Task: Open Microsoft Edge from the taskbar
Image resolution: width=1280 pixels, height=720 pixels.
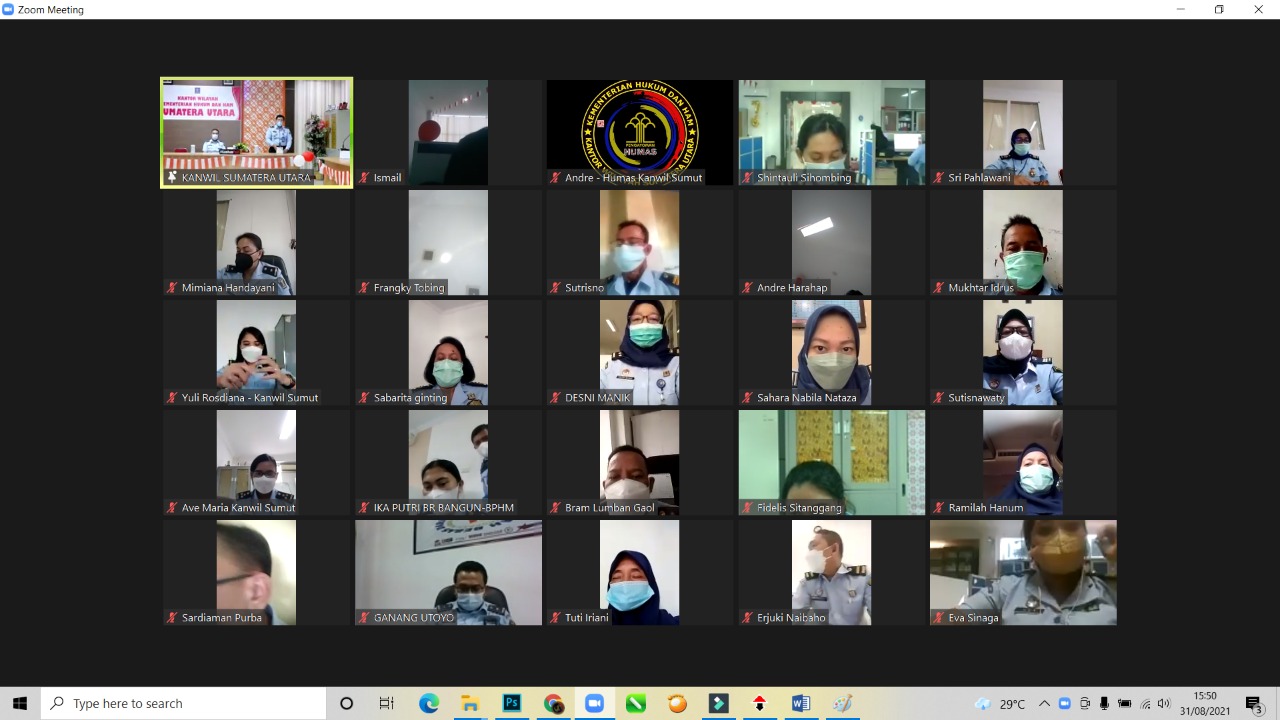Action: [x=429, y=703]
